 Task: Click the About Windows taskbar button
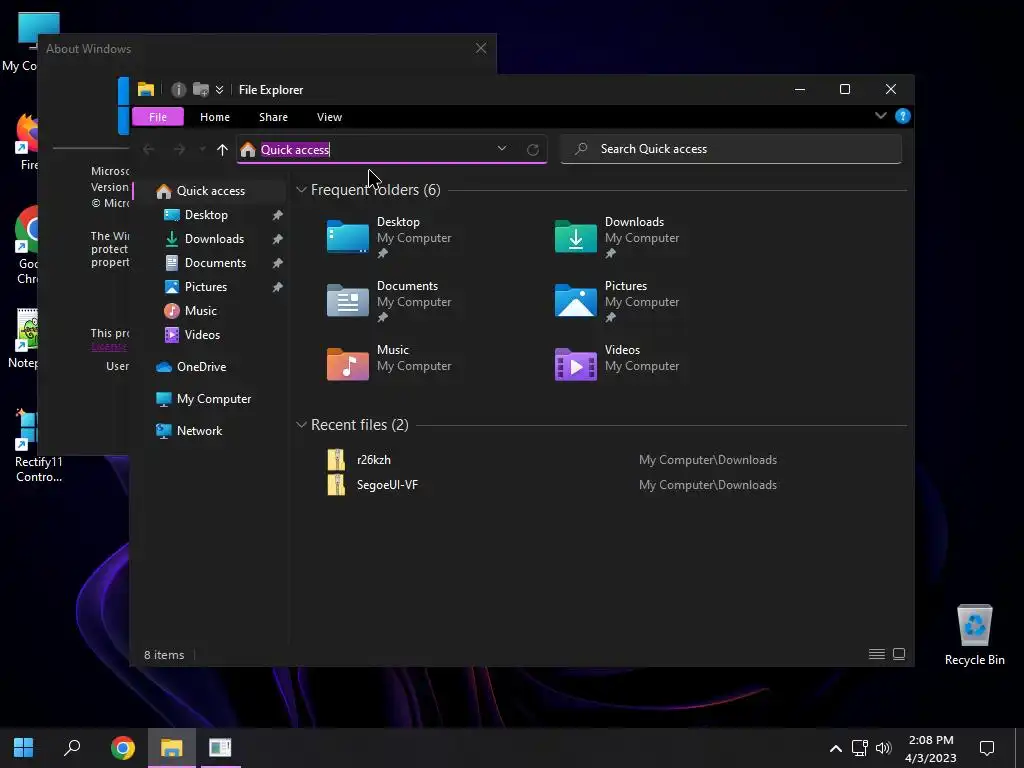click(x=220, y=748)
